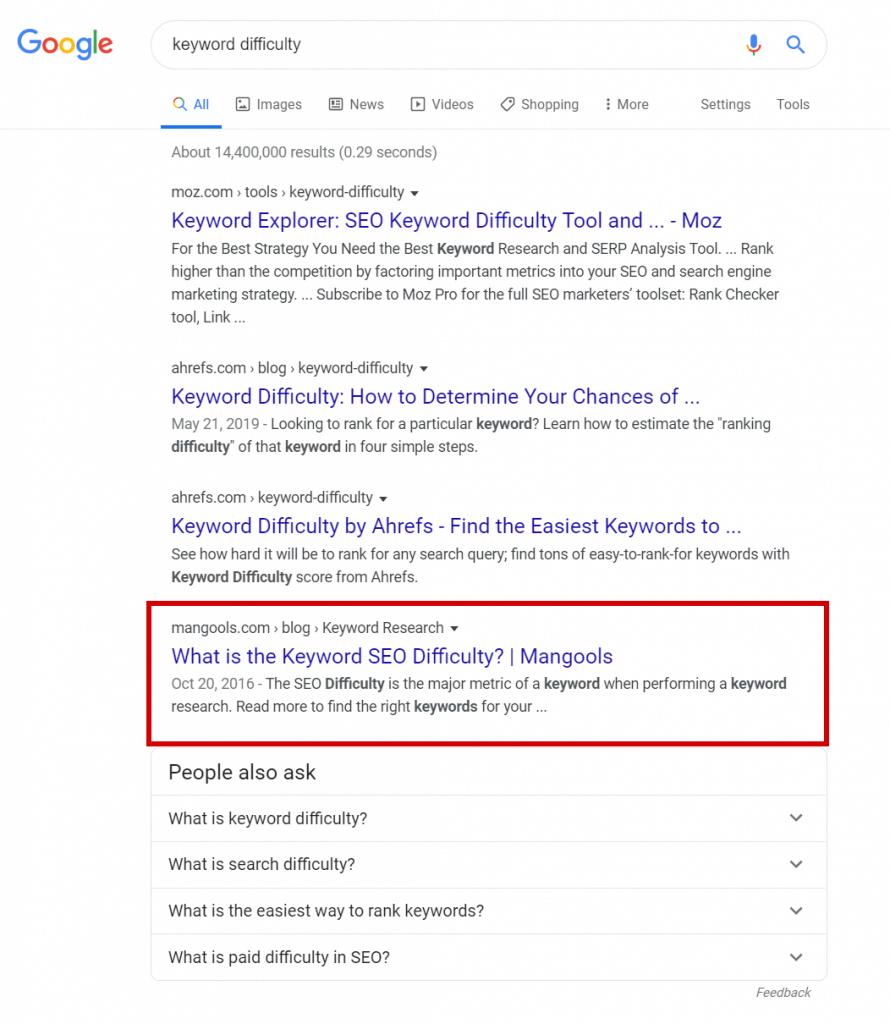Switch to the All tab
The width and height of the screenshot is (890, 1024).
click(x=191, y=104)
